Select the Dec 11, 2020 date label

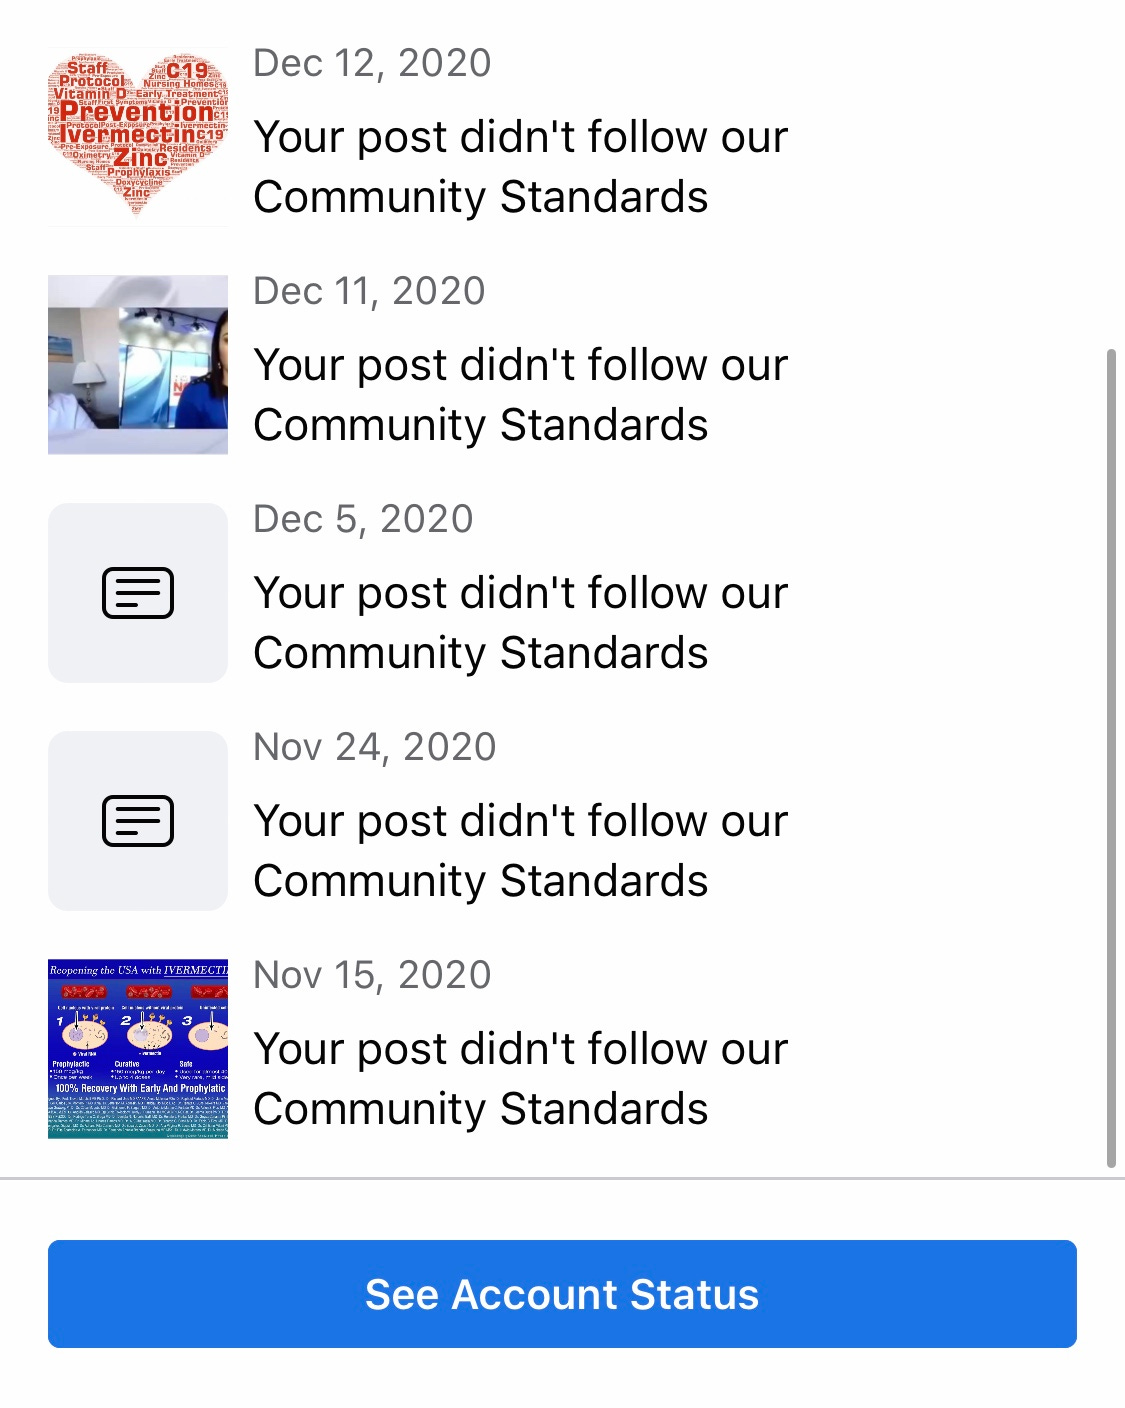coord(369,291)
